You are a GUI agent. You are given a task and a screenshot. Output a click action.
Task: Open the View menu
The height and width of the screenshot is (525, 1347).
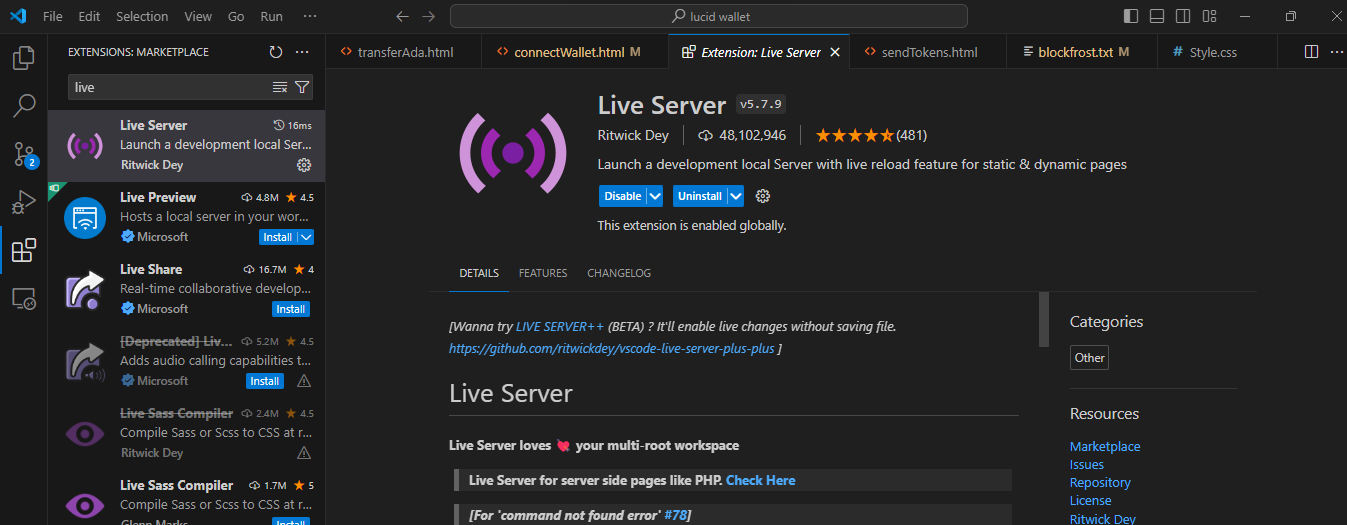coord(198,16)
